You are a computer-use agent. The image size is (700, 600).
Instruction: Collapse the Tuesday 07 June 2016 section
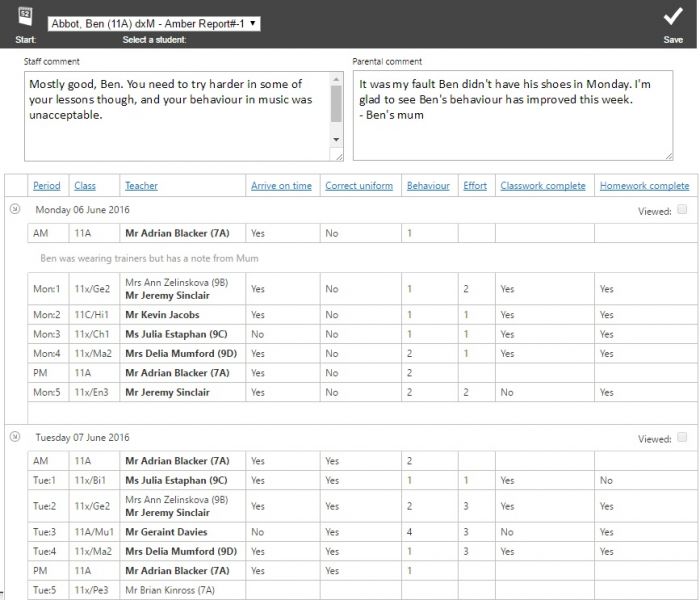(15, 437)
